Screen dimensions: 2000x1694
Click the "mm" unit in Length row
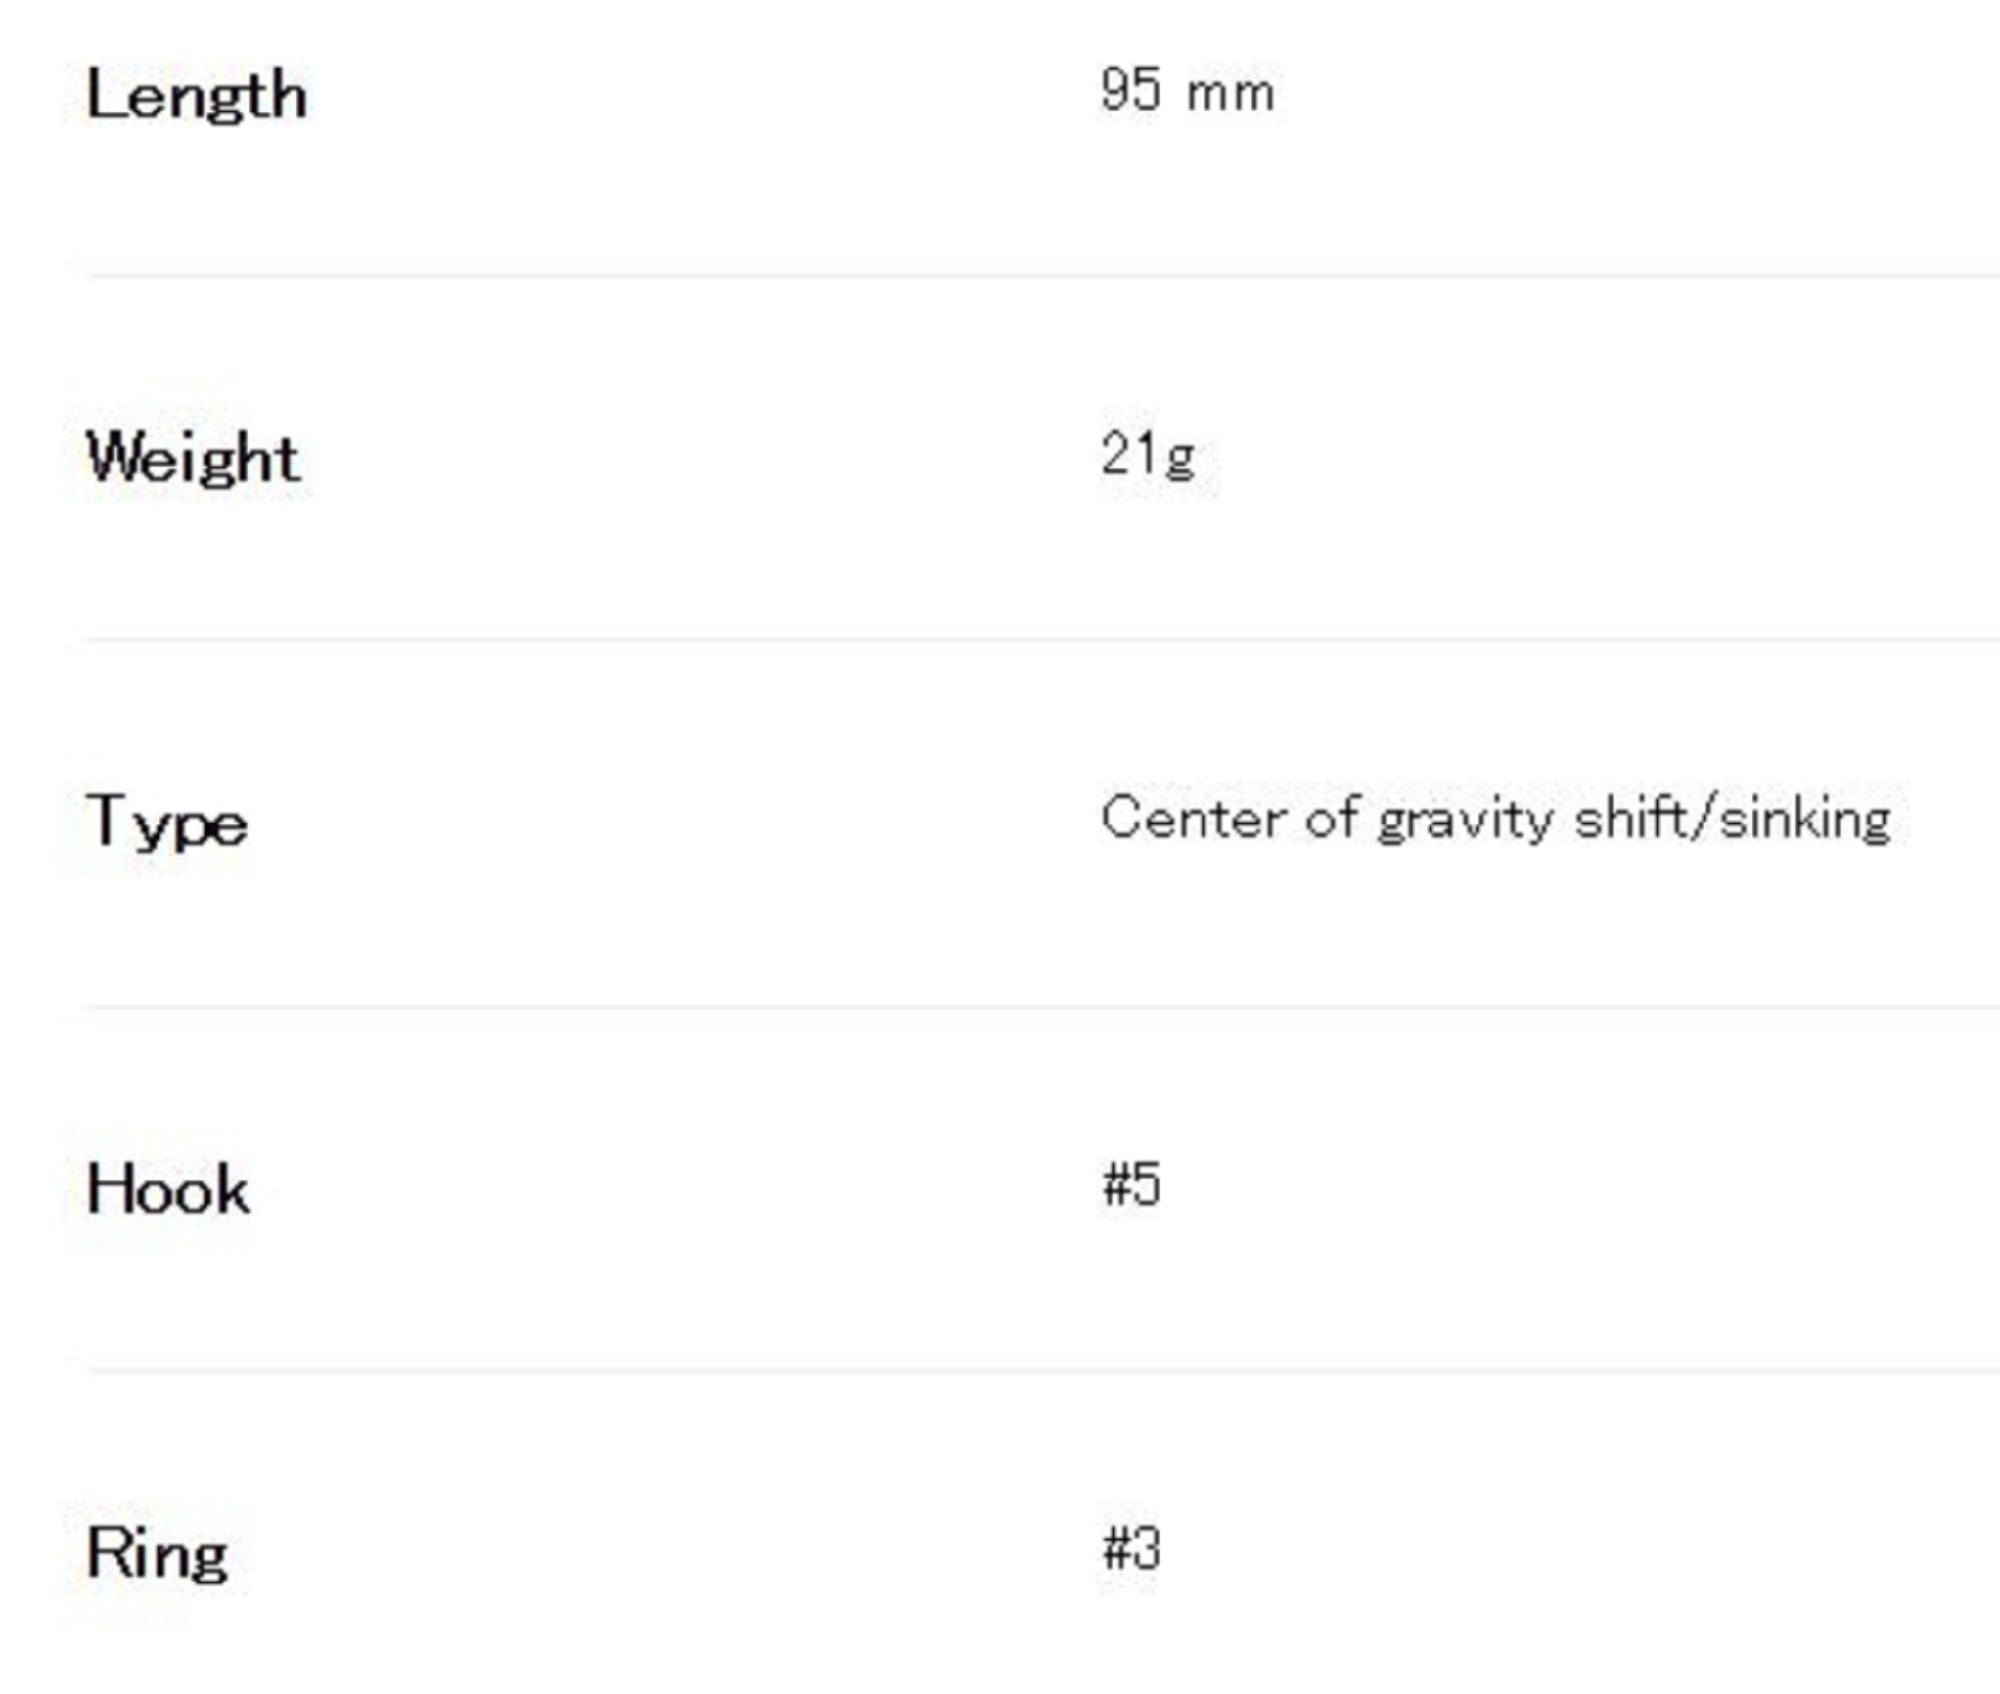1230,94
